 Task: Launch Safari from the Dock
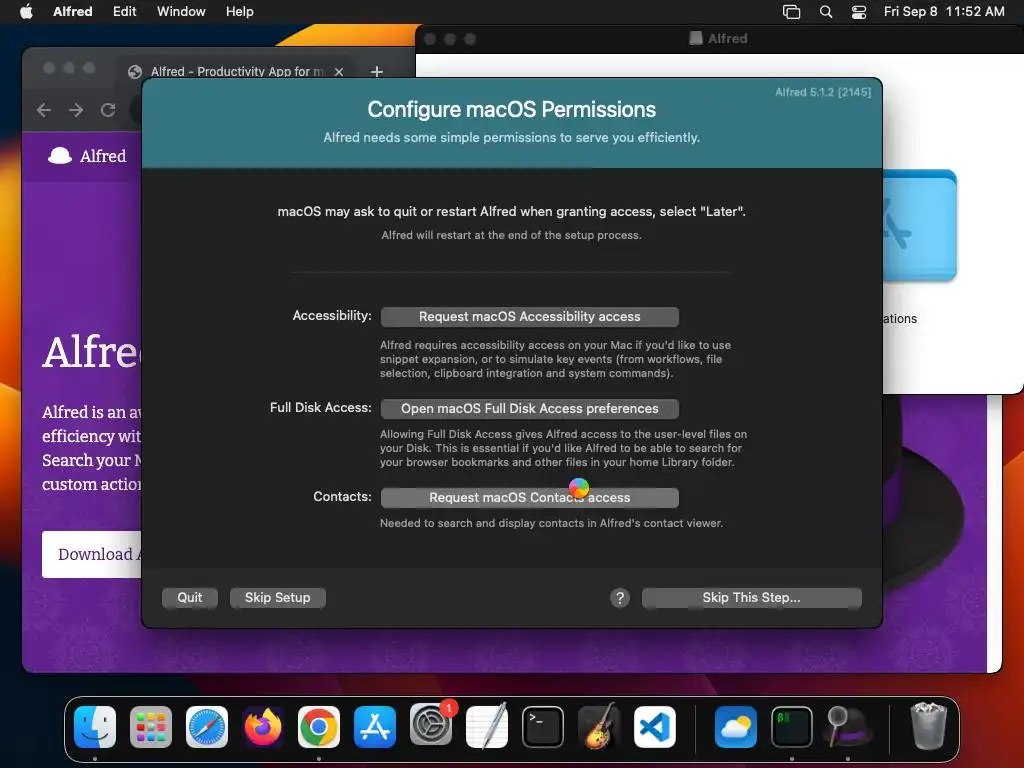[207, 726]
